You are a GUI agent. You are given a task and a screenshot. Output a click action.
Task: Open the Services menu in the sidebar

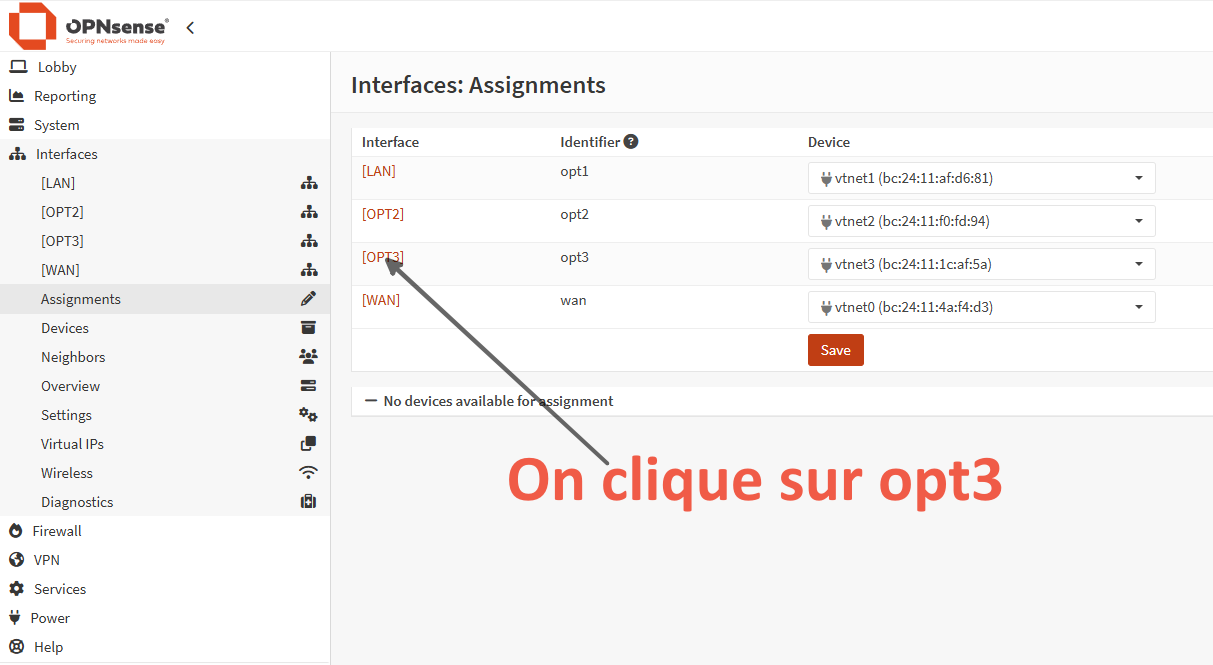[x=60, y=589]
